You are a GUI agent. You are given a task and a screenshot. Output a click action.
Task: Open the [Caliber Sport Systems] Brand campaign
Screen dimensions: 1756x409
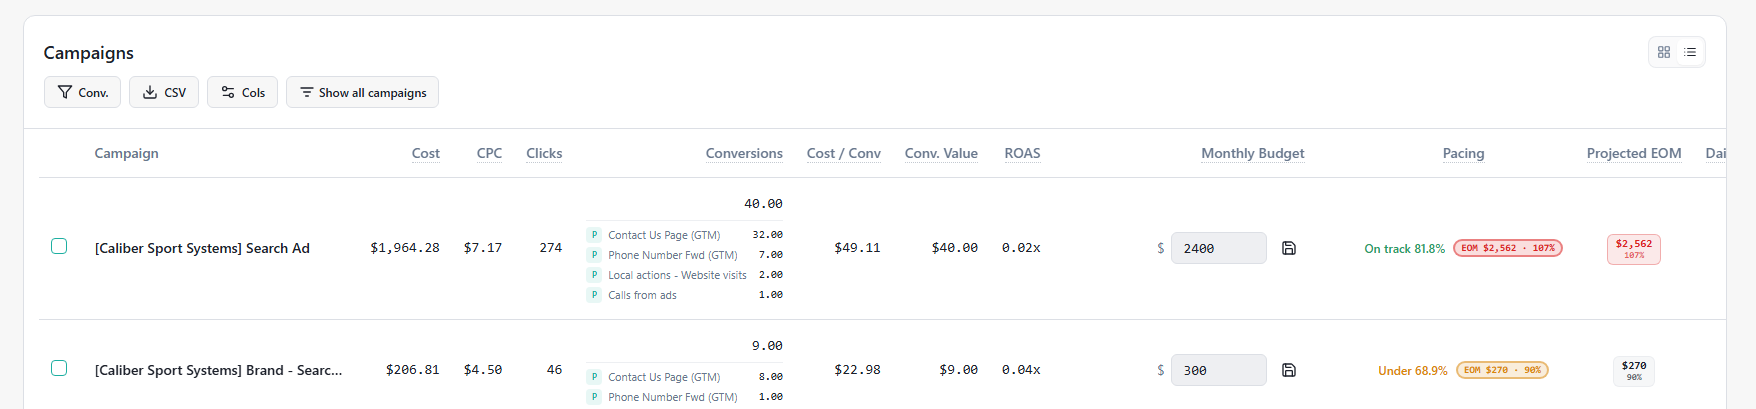click(218, 370)
